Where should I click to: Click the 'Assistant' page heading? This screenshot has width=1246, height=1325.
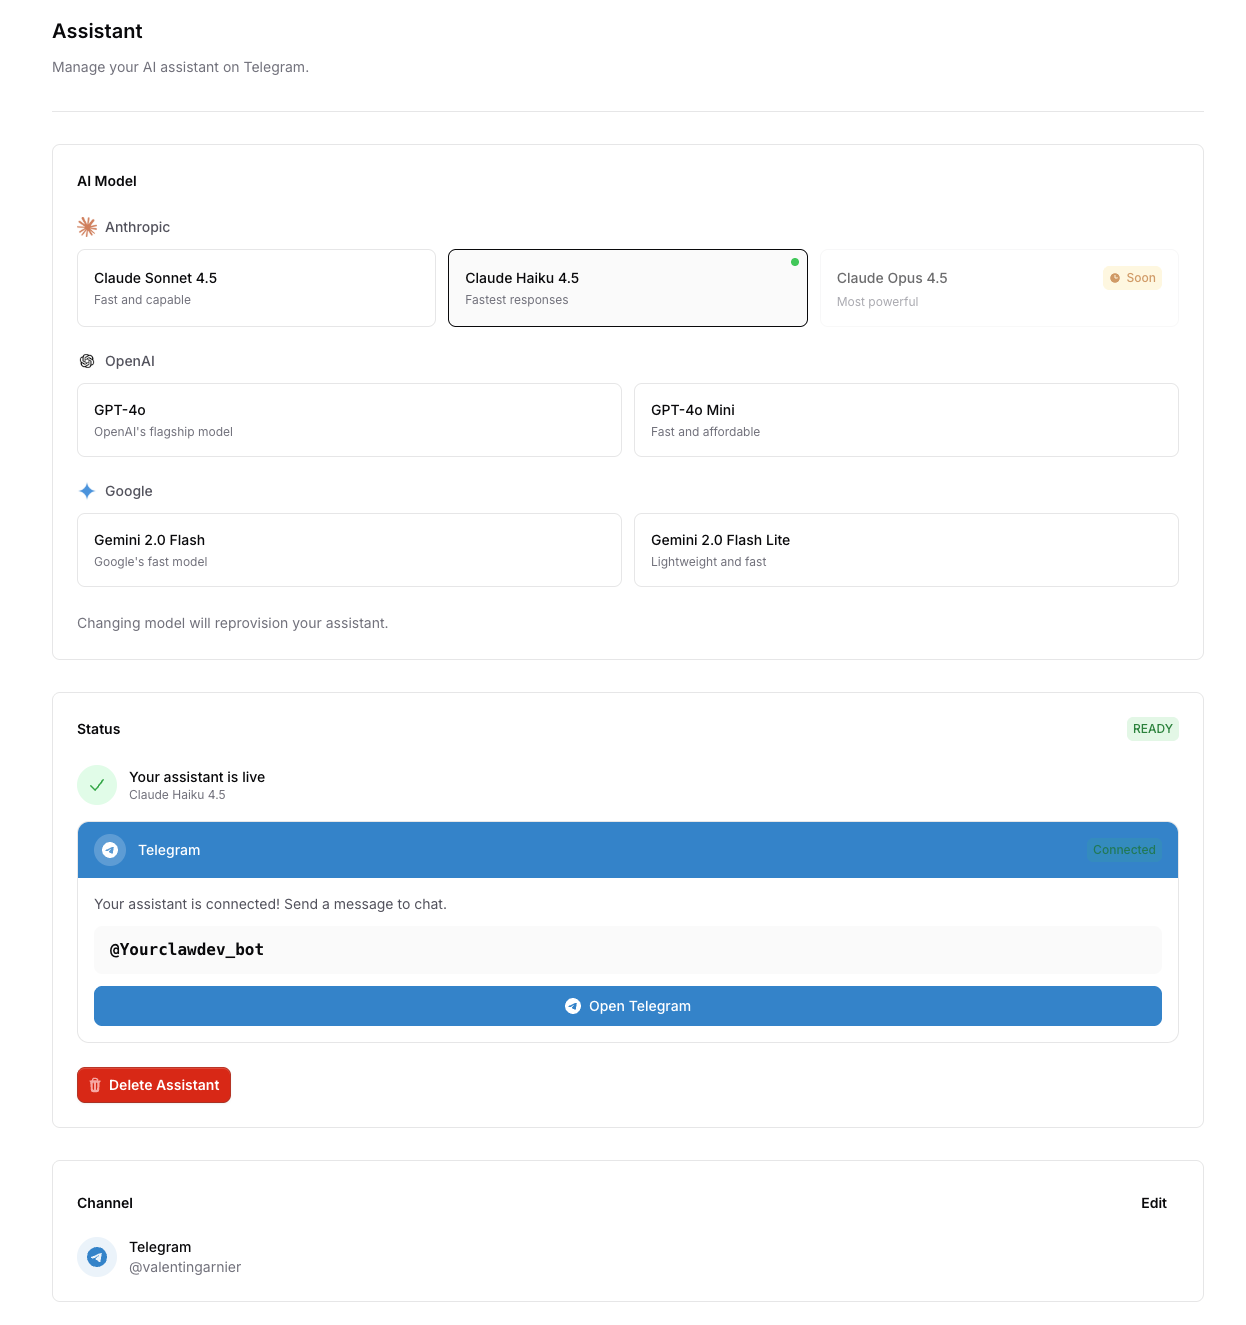click(97, 31)
